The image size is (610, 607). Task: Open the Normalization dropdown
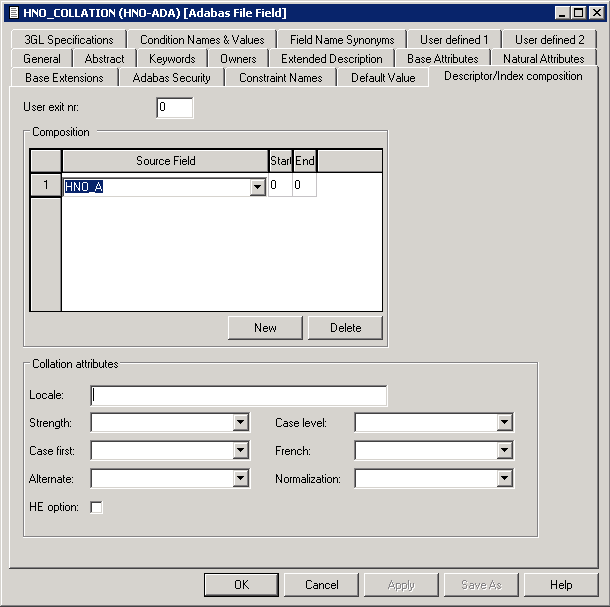[x=505, y=479]
